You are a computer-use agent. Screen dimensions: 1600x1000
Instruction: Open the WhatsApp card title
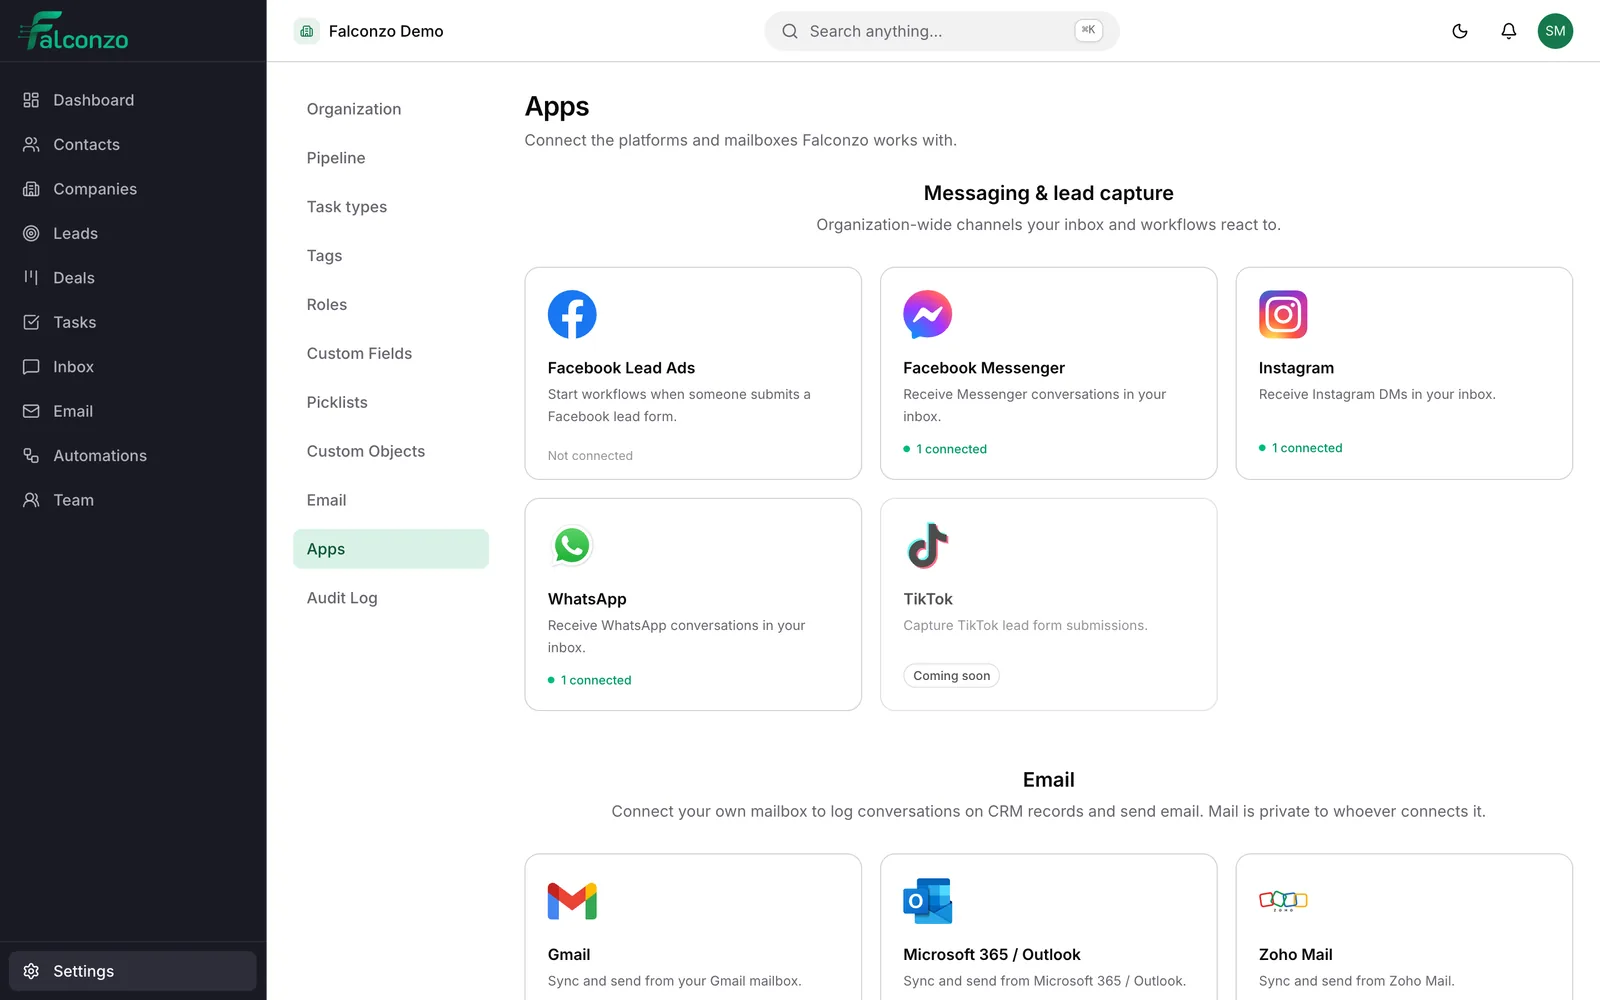[587, 599]
